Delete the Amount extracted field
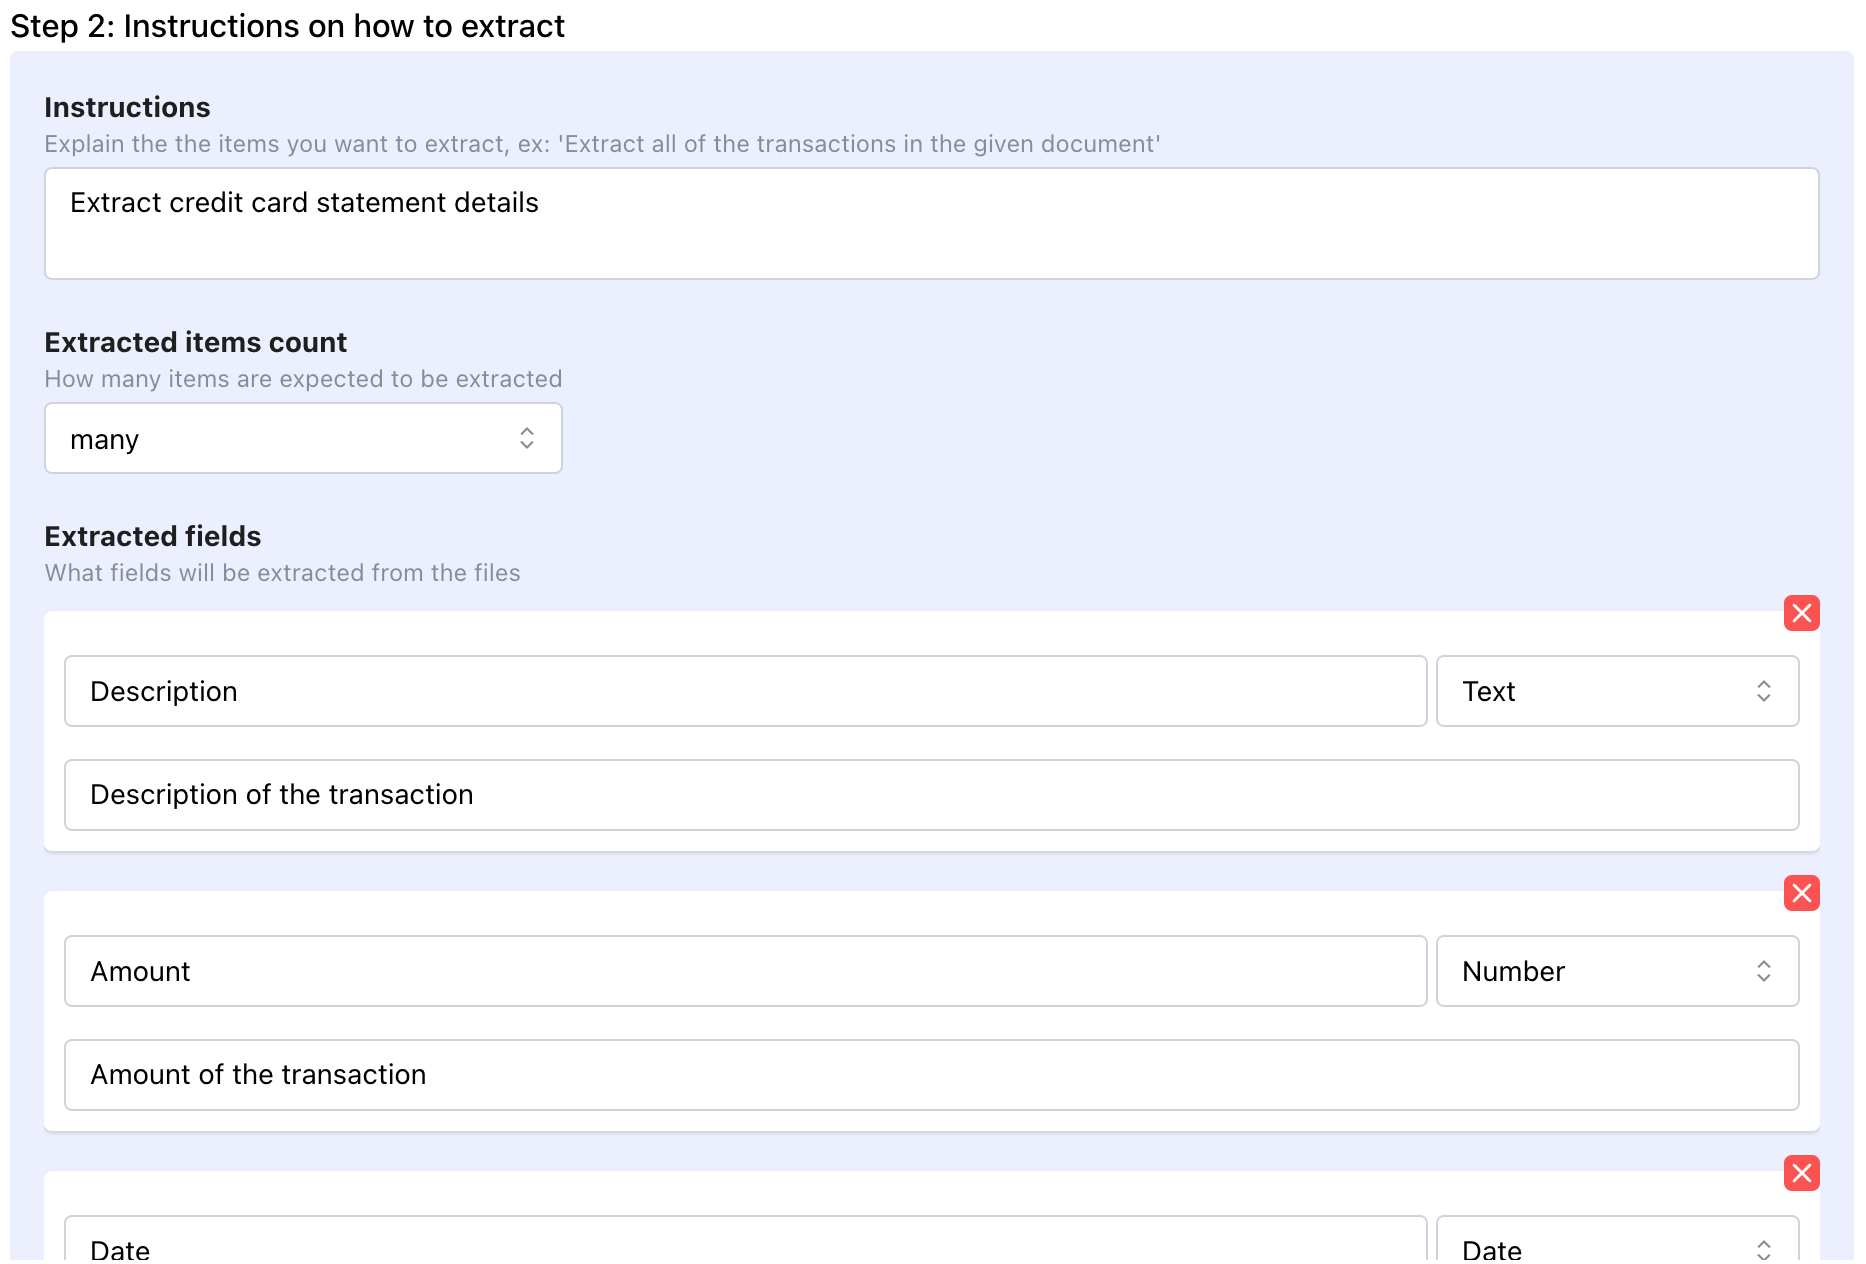The height and width of the screenshot is (1264, 1866). coord(1801,893)
